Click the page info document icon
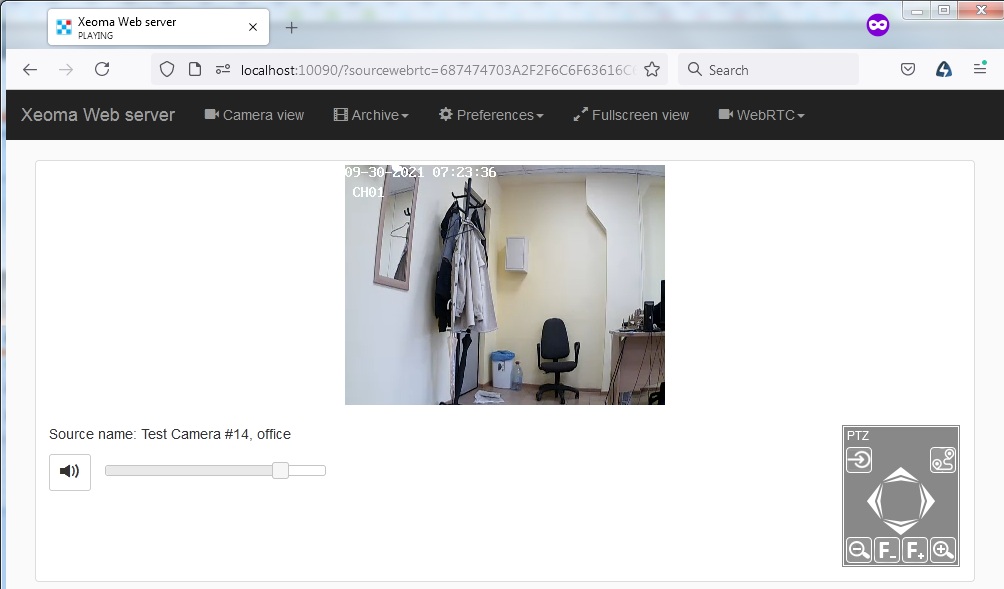The height and width of the screenshot is (589, 1004). (x=195, y=69)
